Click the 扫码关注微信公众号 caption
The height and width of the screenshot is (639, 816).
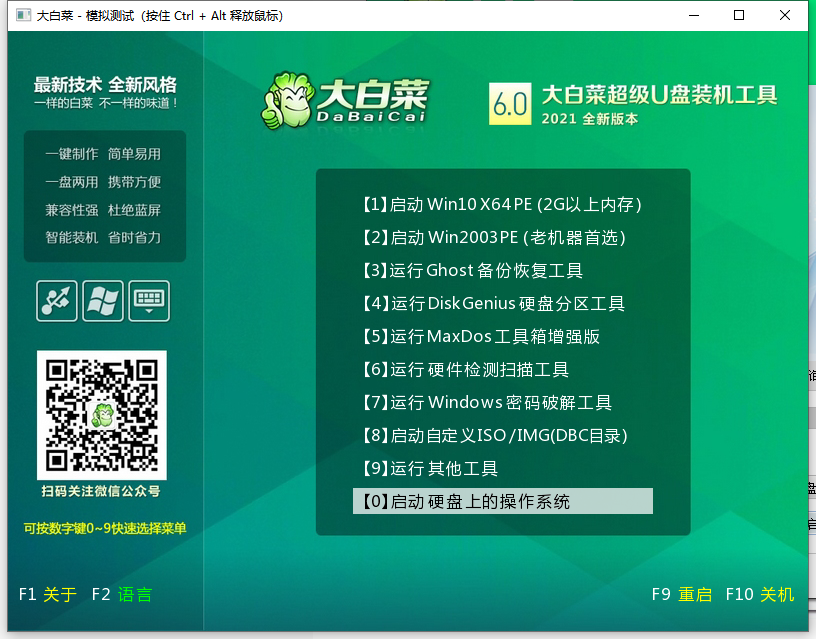click(101, 491)
